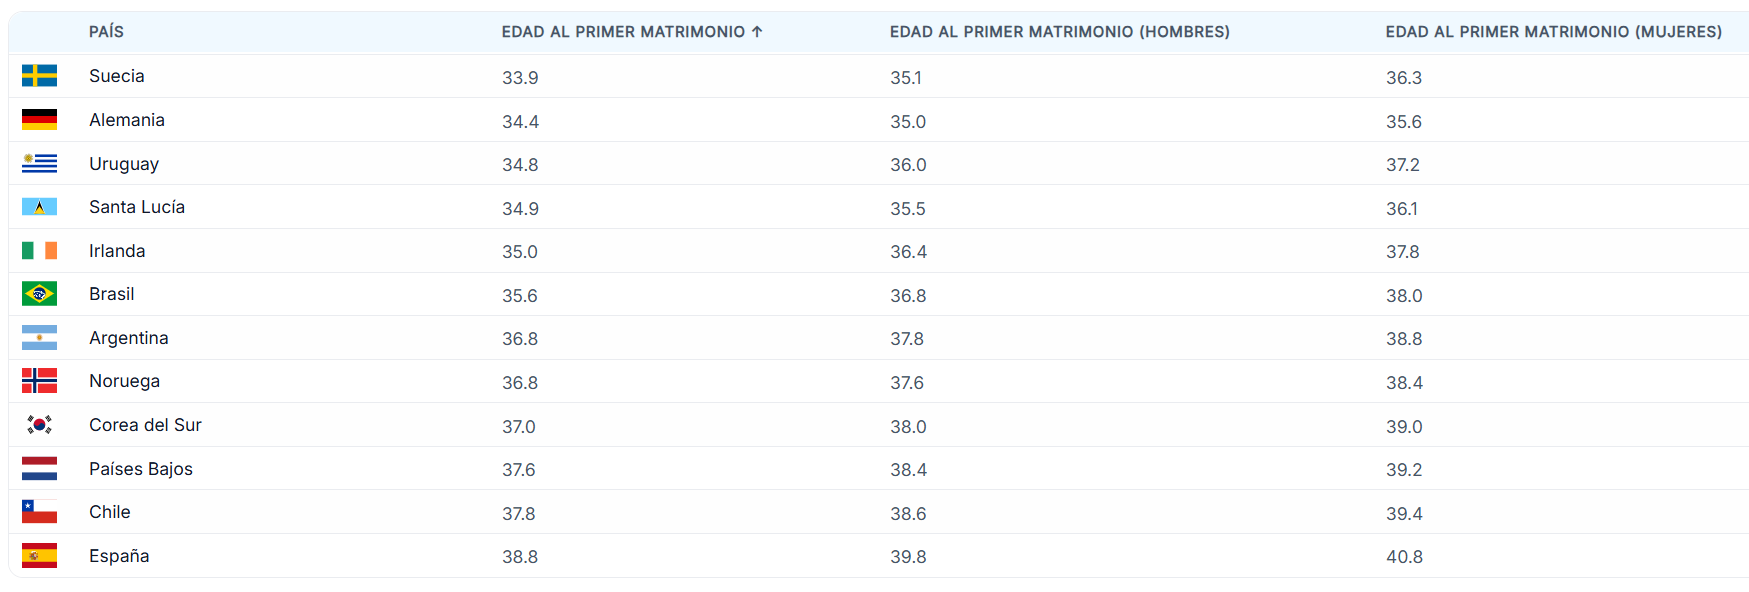Sort by the País column header

pyautogui.click(x=106, y=32)
